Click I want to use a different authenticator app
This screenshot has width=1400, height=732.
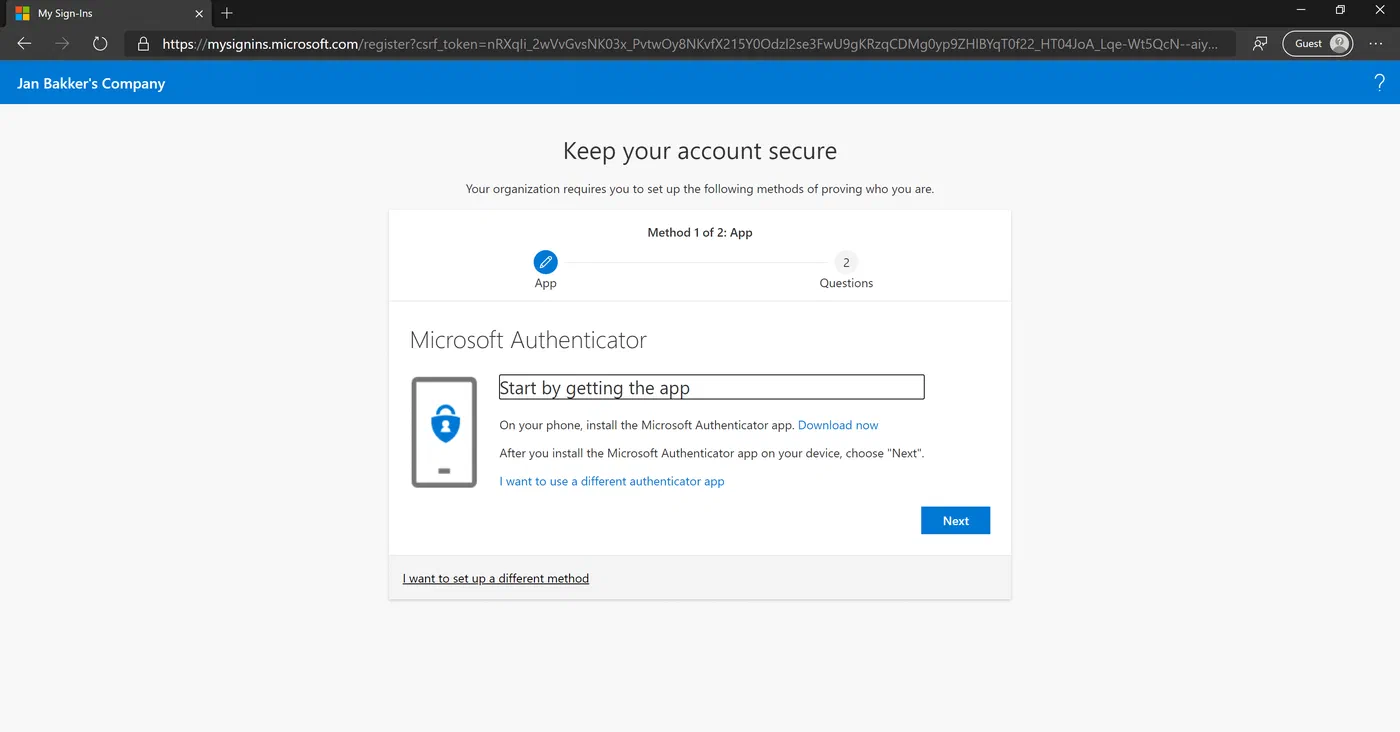pyautogui.click(x=612, y=481)
